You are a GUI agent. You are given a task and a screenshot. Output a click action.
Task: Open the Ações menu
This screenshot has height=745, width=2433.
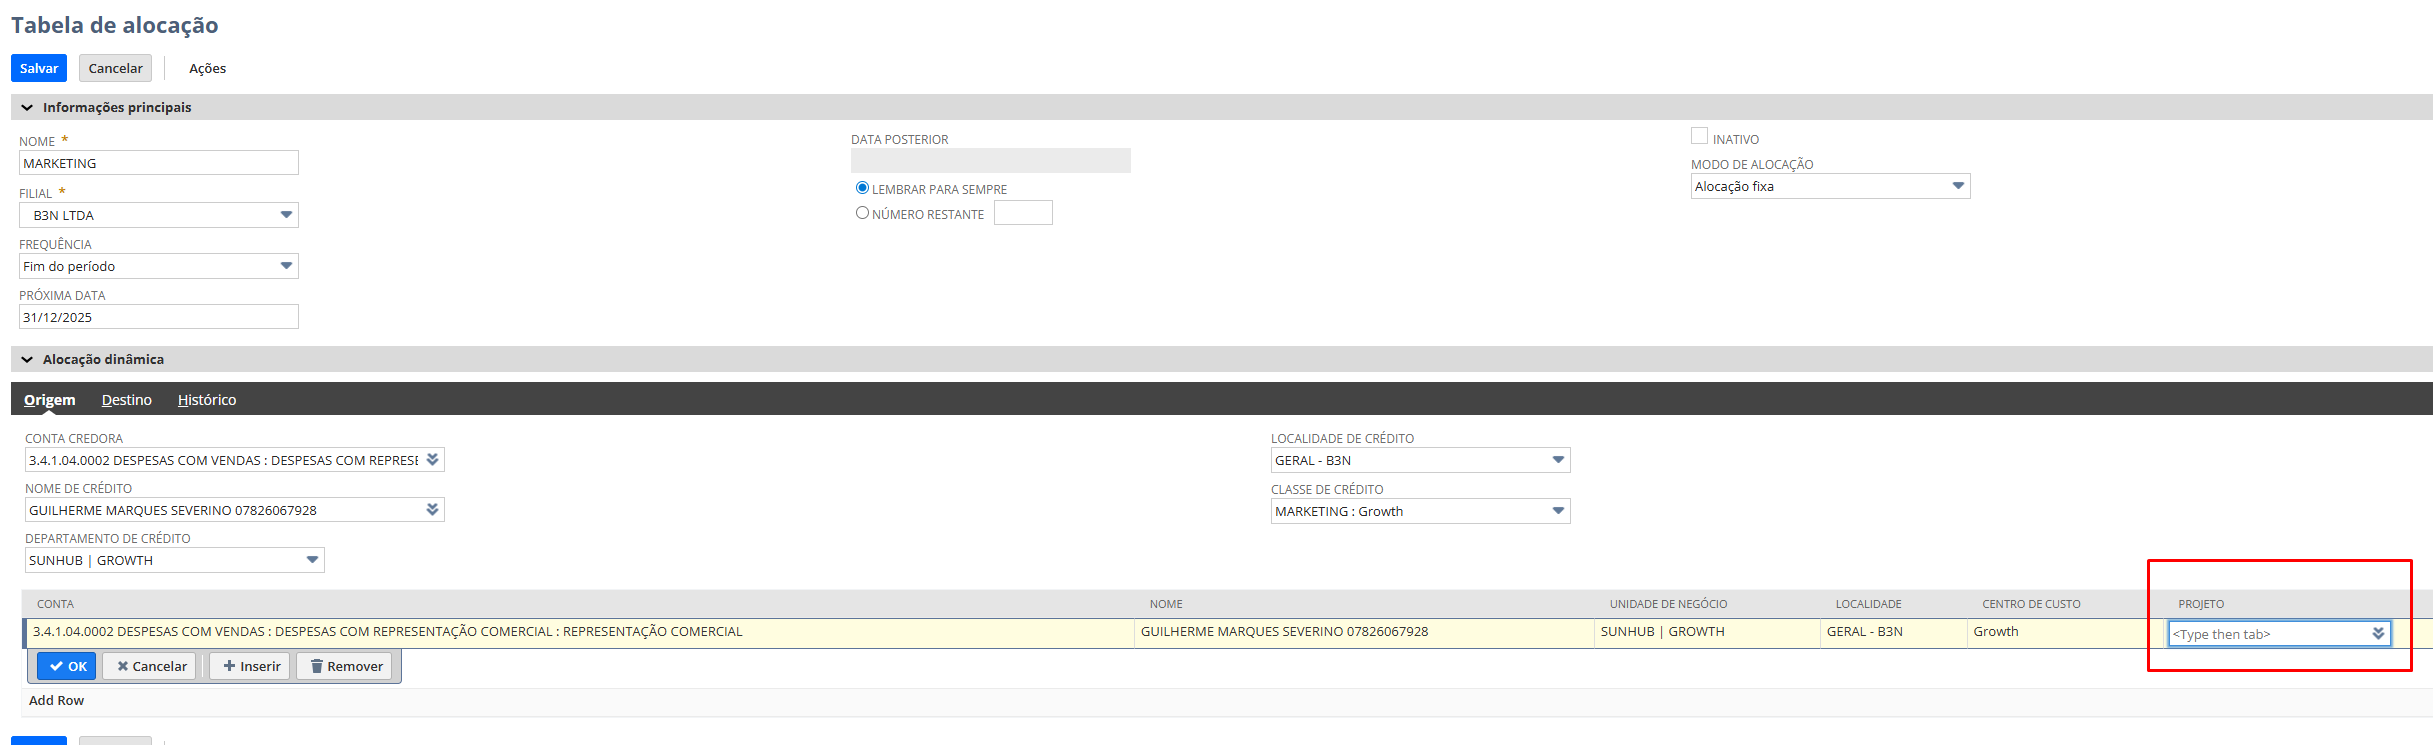[x=207, y=69]
